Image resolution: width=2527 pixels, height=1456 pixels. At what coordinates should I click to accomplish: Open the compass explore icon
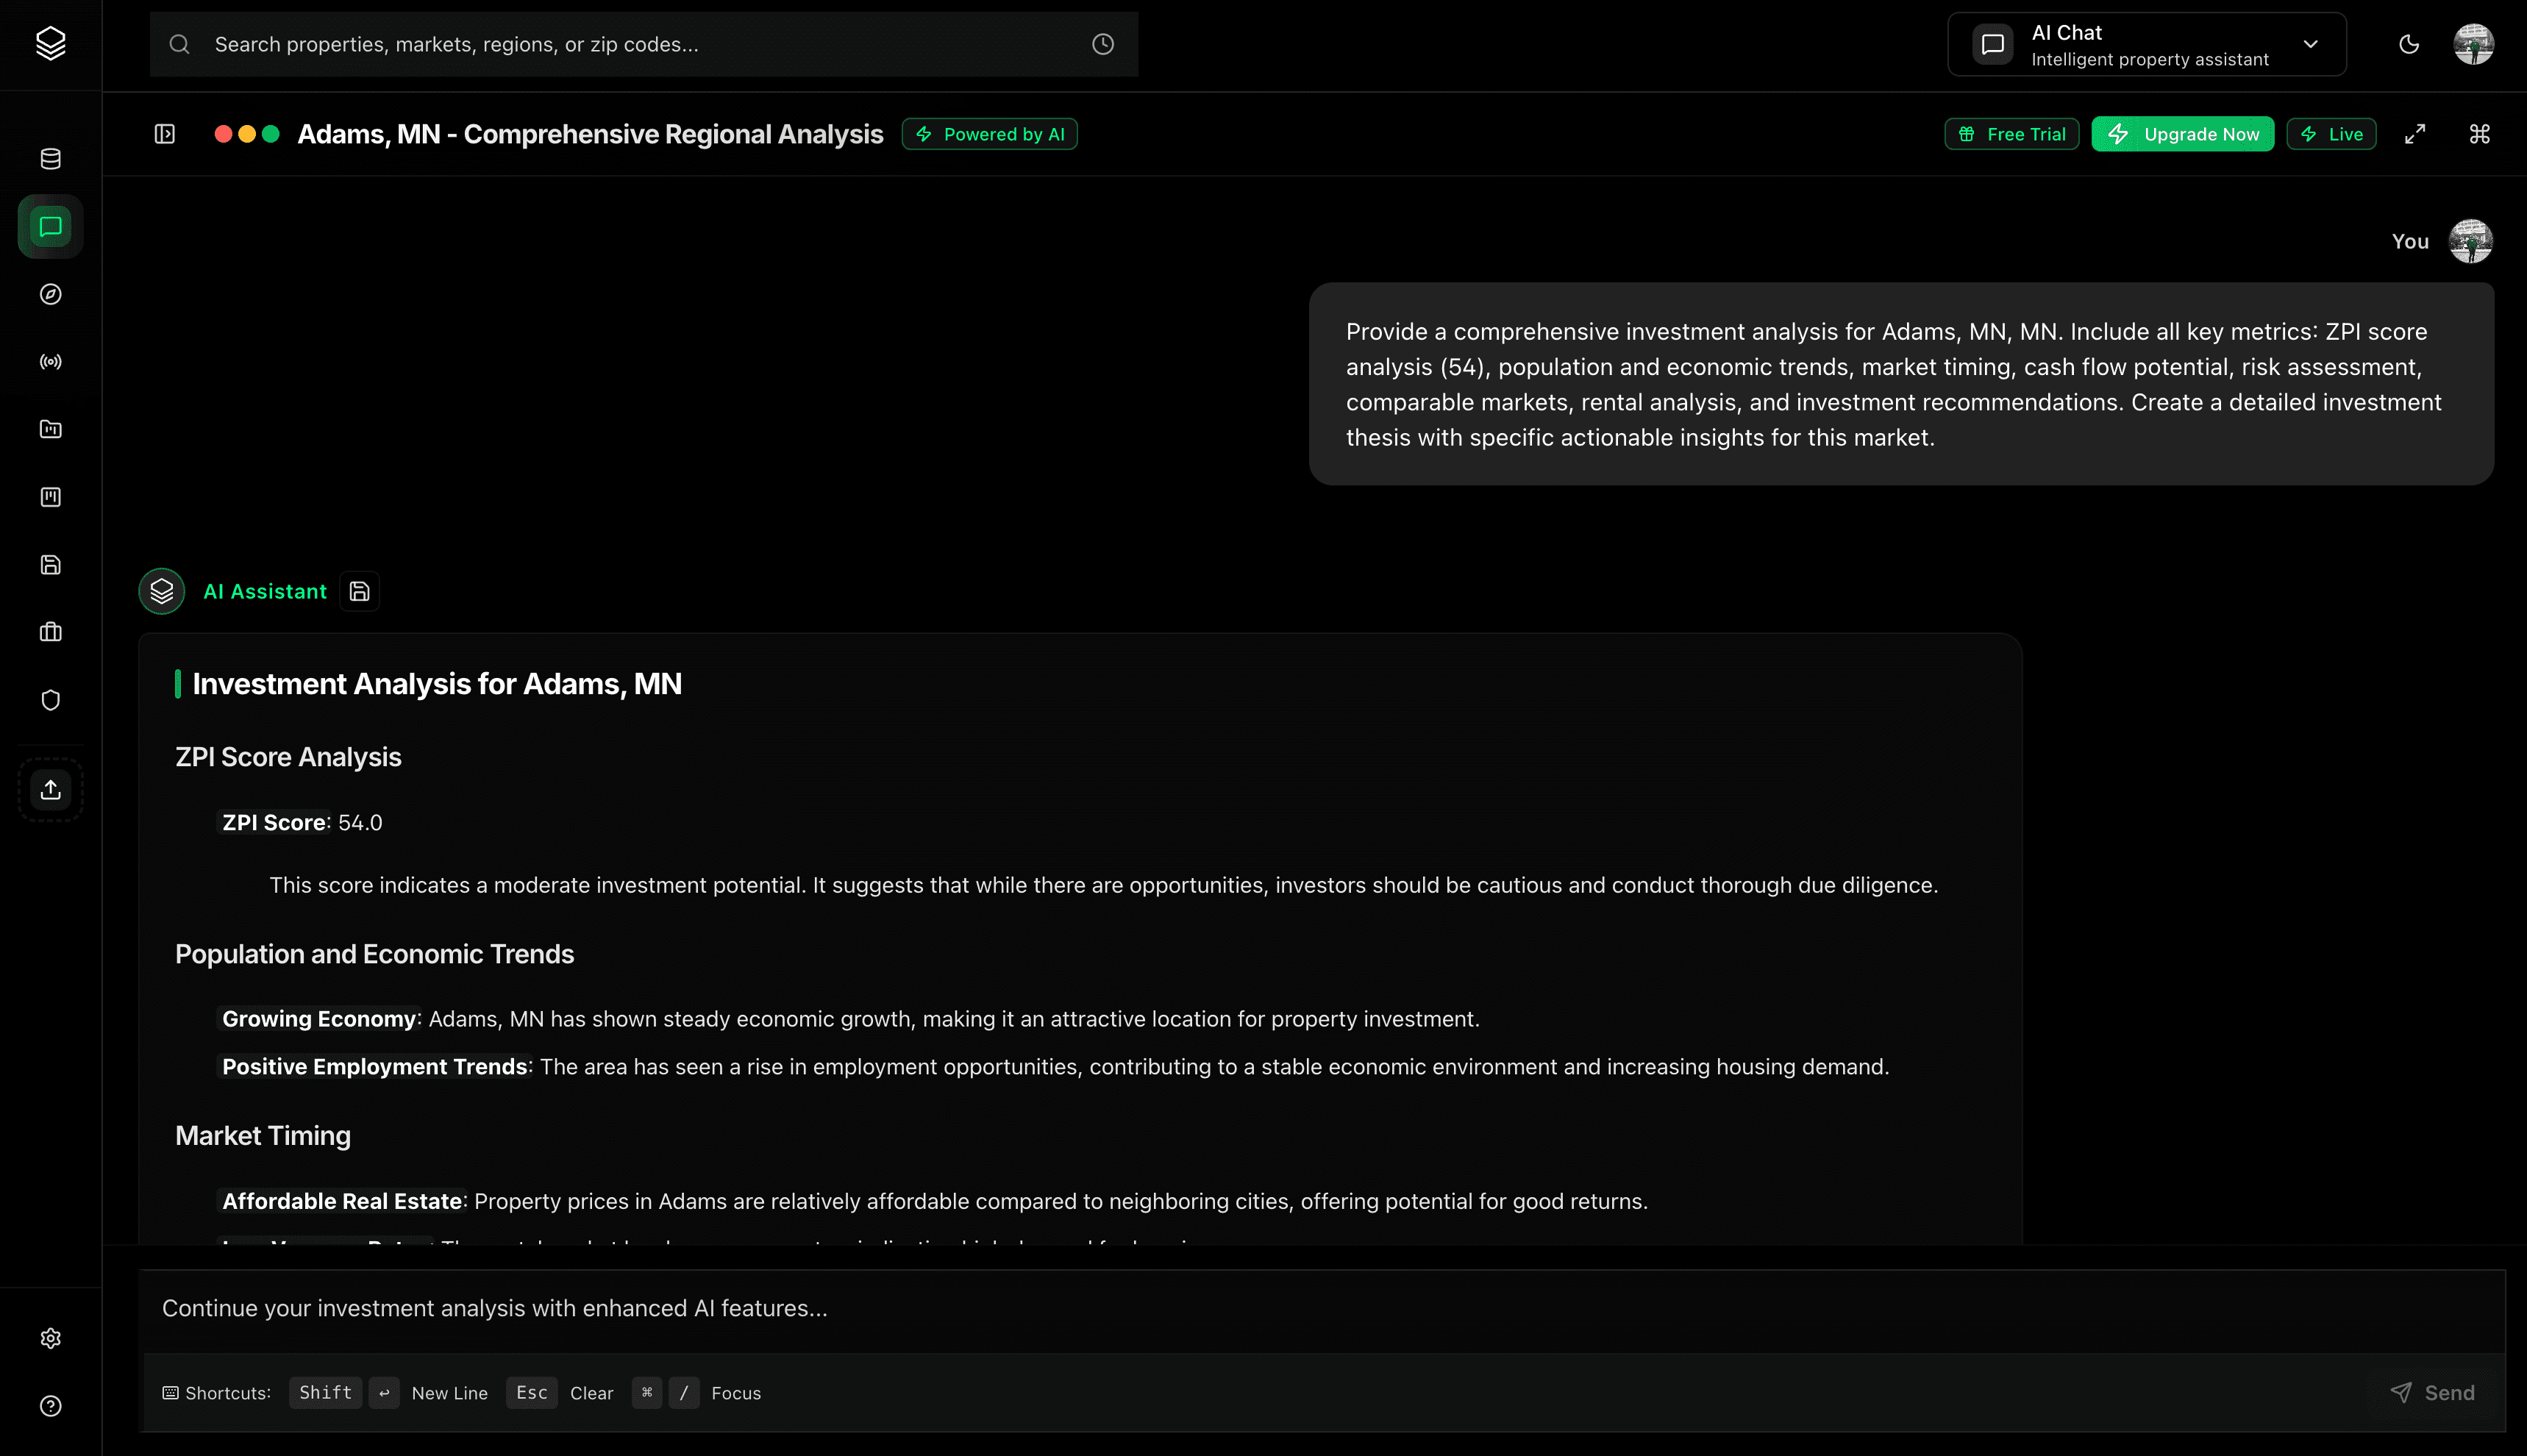(x=50, y=294)
